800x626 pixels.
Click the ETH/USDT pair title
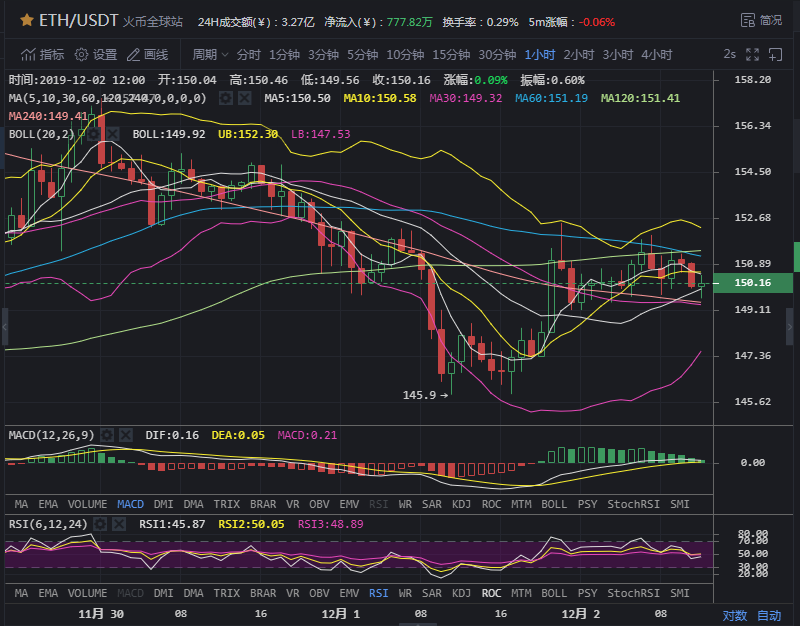tap(79, 20)
